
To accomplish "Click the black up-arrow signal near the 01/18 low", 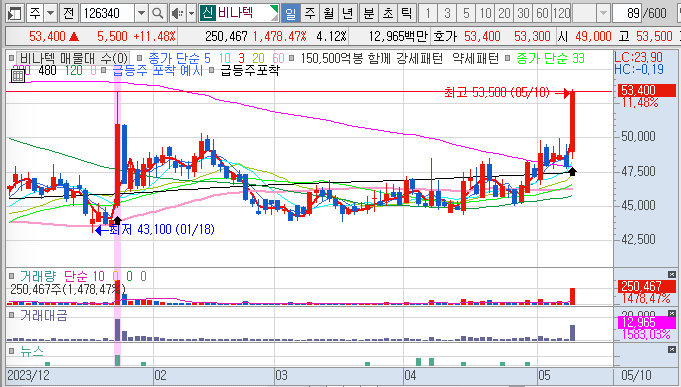I will tap(116, 220).
